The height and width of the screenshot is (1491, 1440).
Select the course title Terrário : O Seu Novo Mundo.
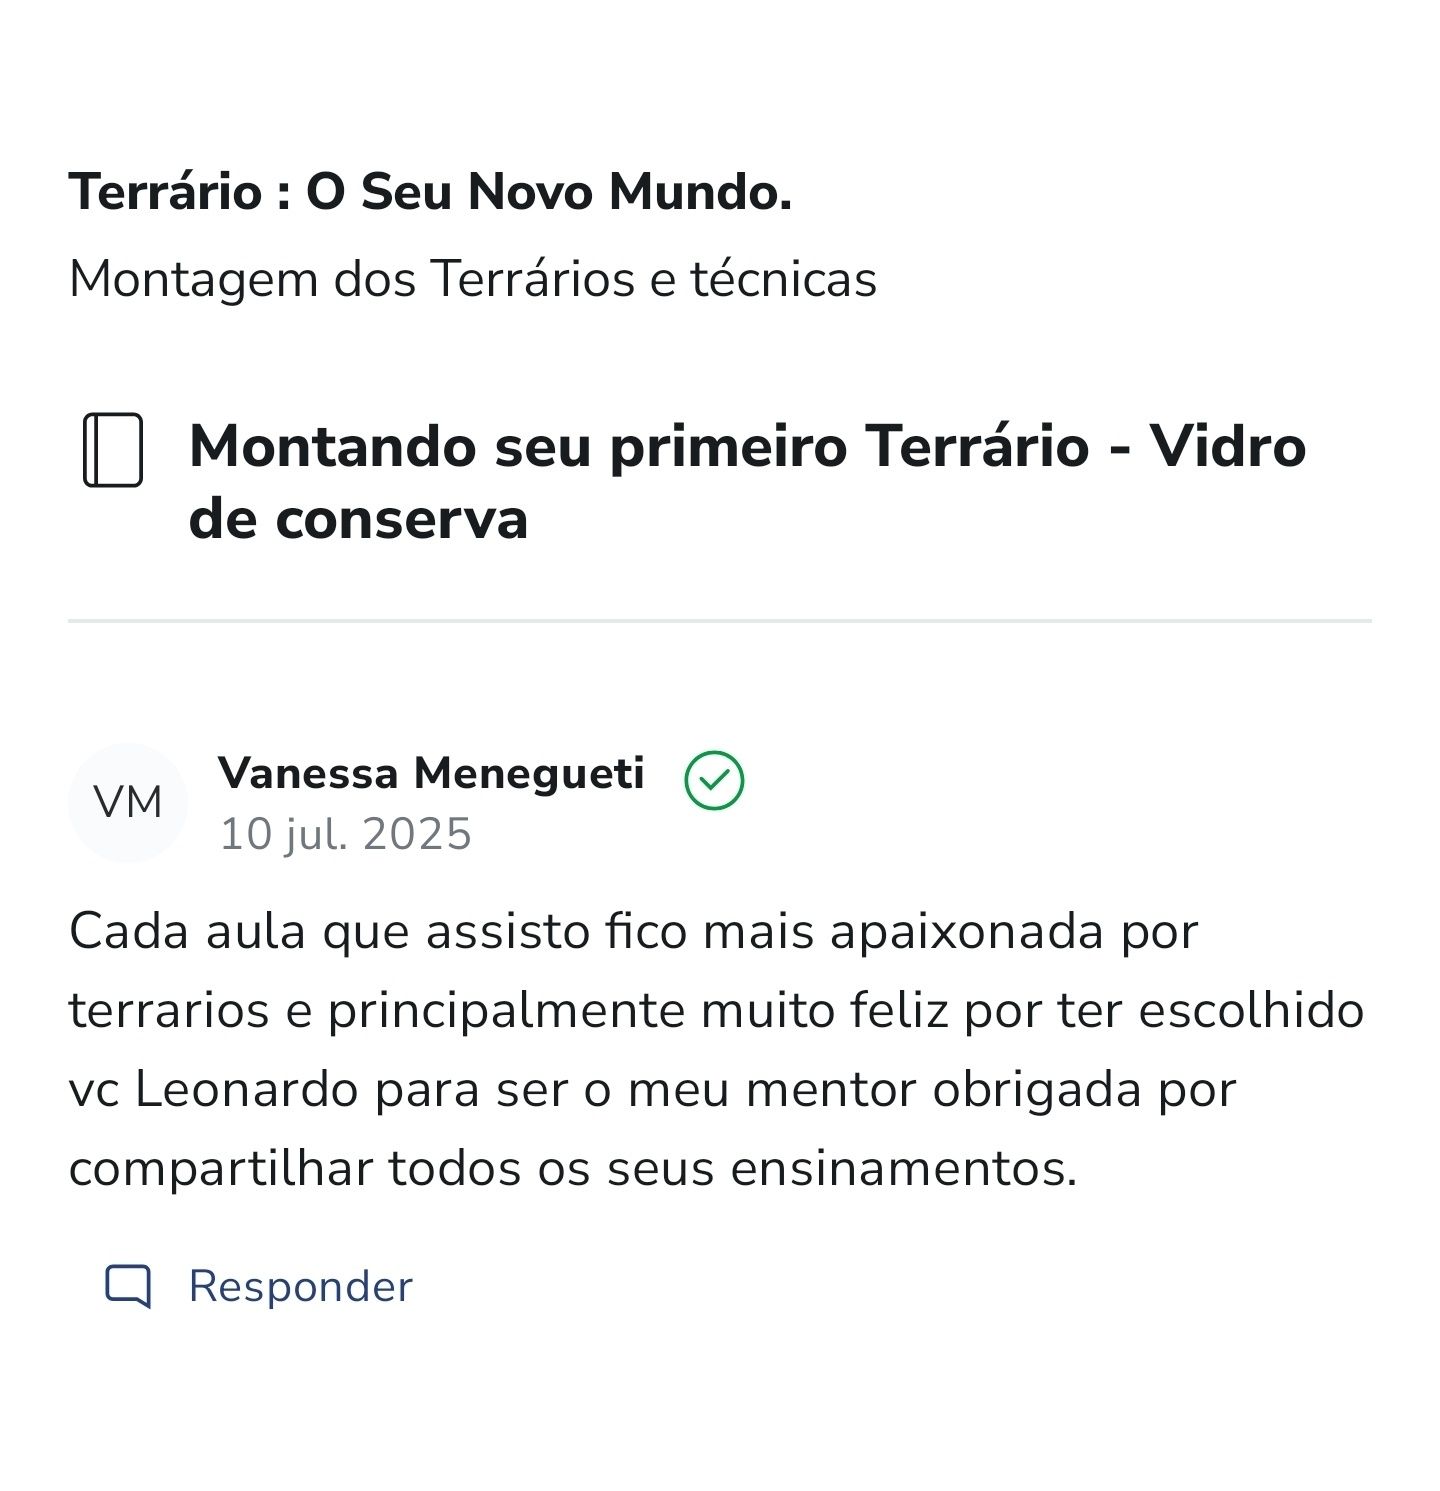430,192
